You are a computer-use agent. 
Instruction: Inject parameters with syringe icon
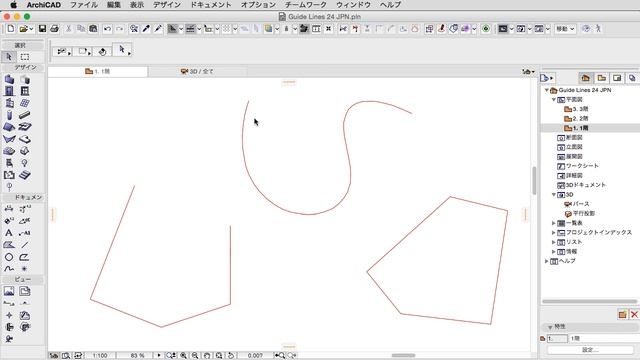(x=158, y=29)
